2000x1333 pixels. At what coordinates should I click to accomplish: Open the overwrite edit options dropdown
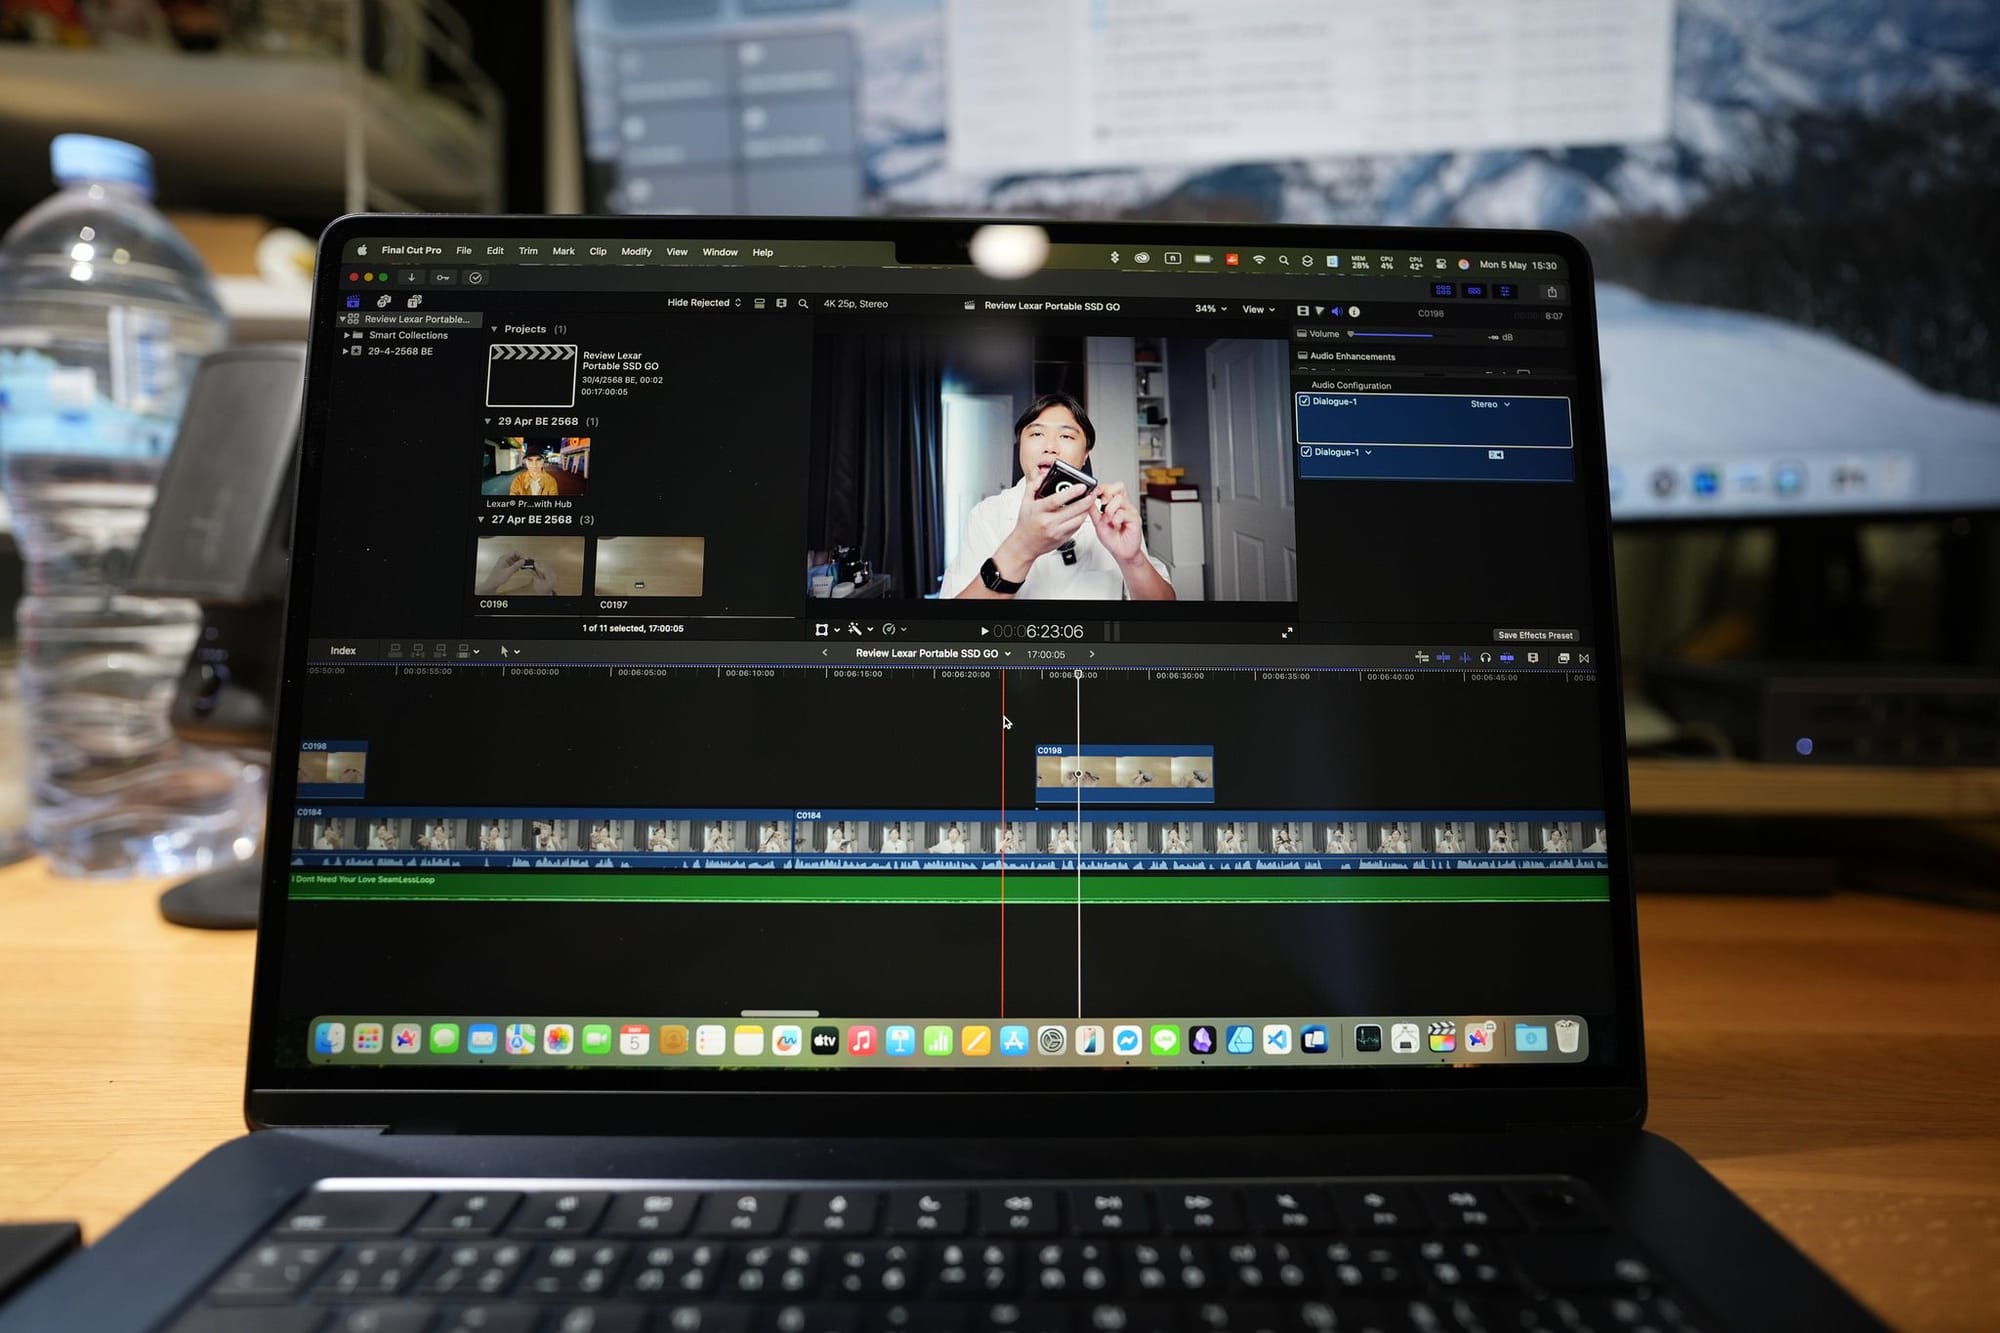[468, 651]
